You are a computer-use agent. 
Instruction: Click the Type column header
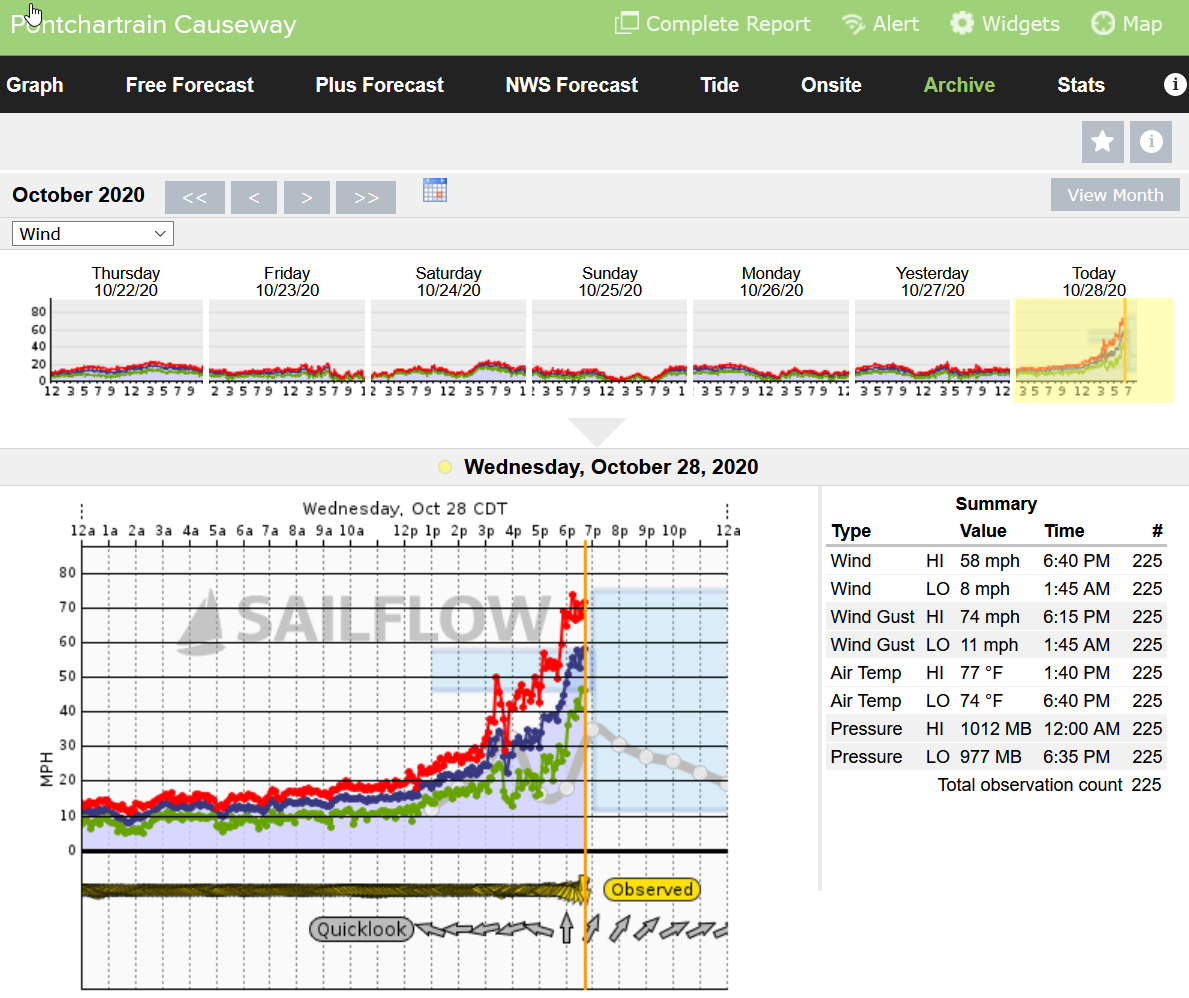point(851,531)
